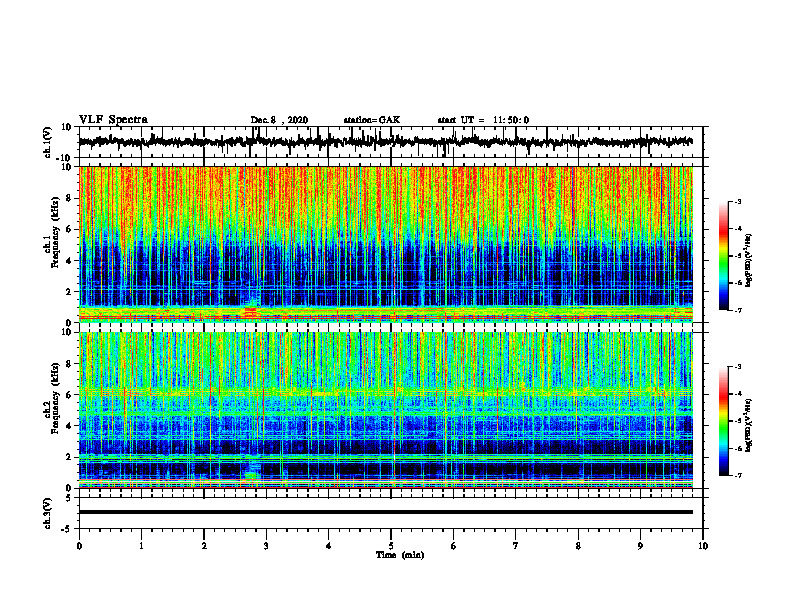The image size is (792, 612).
Task: Click the ch.2 spectrogram panel
Action: pos(386,410)
